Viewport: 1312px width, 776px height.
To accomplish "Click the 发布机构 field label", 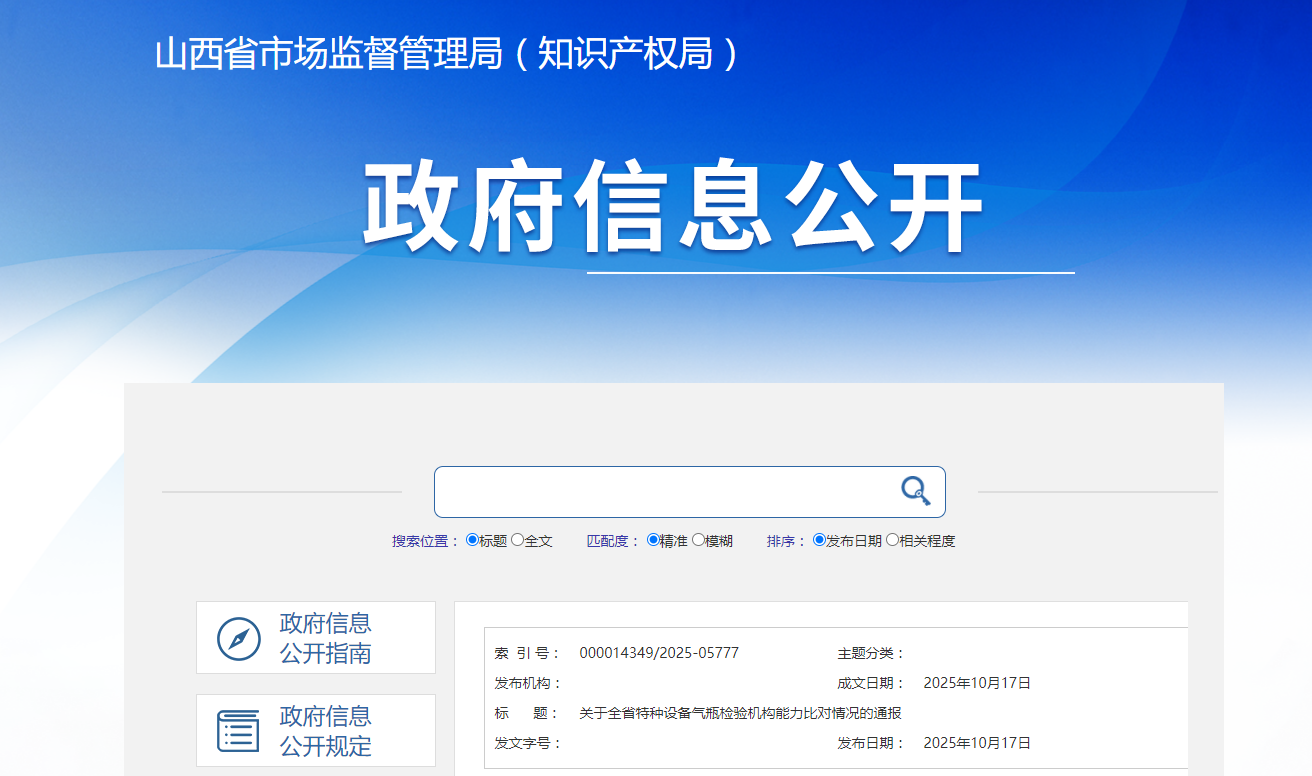I will [x=528, y=683].
